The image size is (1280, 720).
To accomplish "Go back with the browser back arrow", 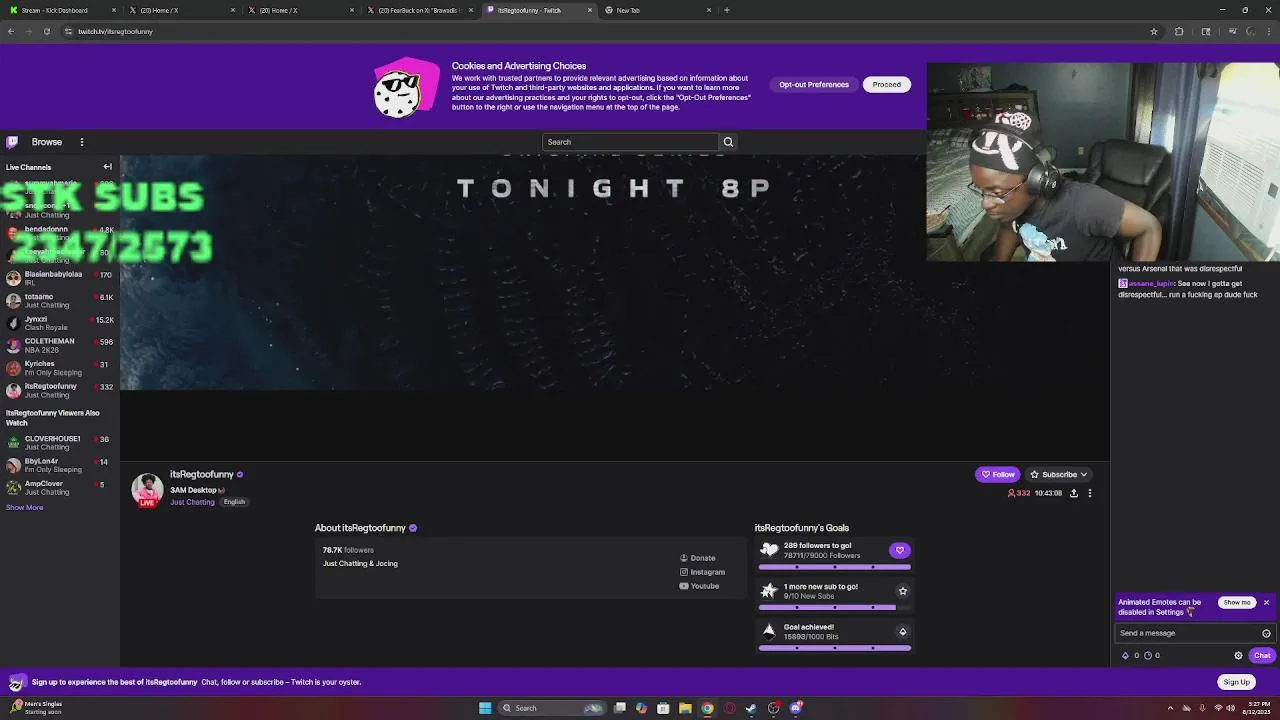I will tap(10, 31).
